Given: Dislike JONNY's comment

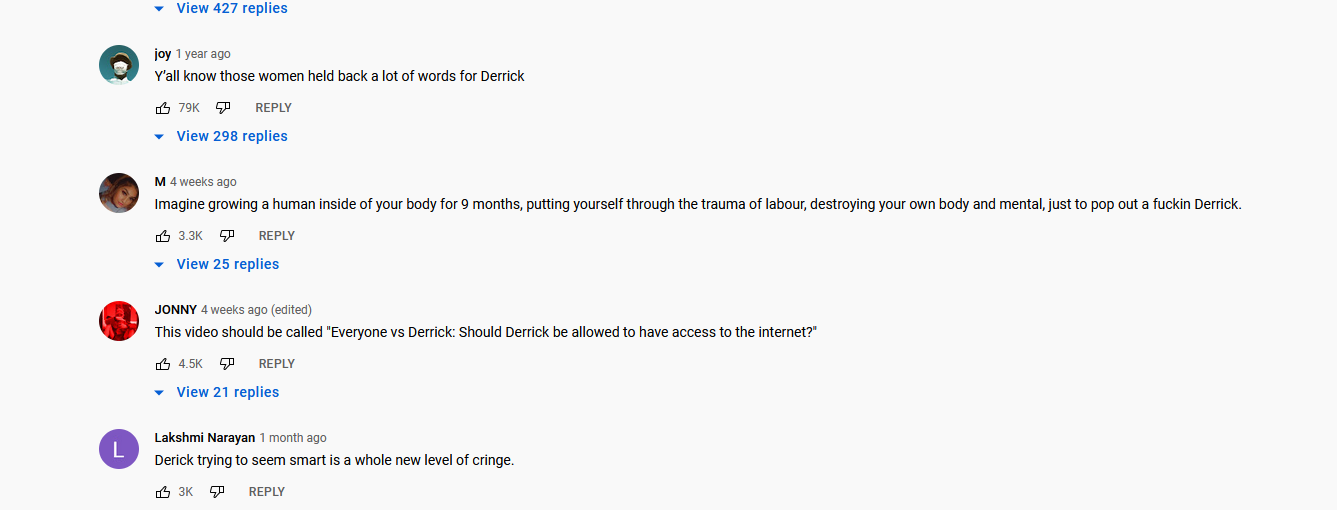Looking at the screenshot, I should click(x=227, y=364).
